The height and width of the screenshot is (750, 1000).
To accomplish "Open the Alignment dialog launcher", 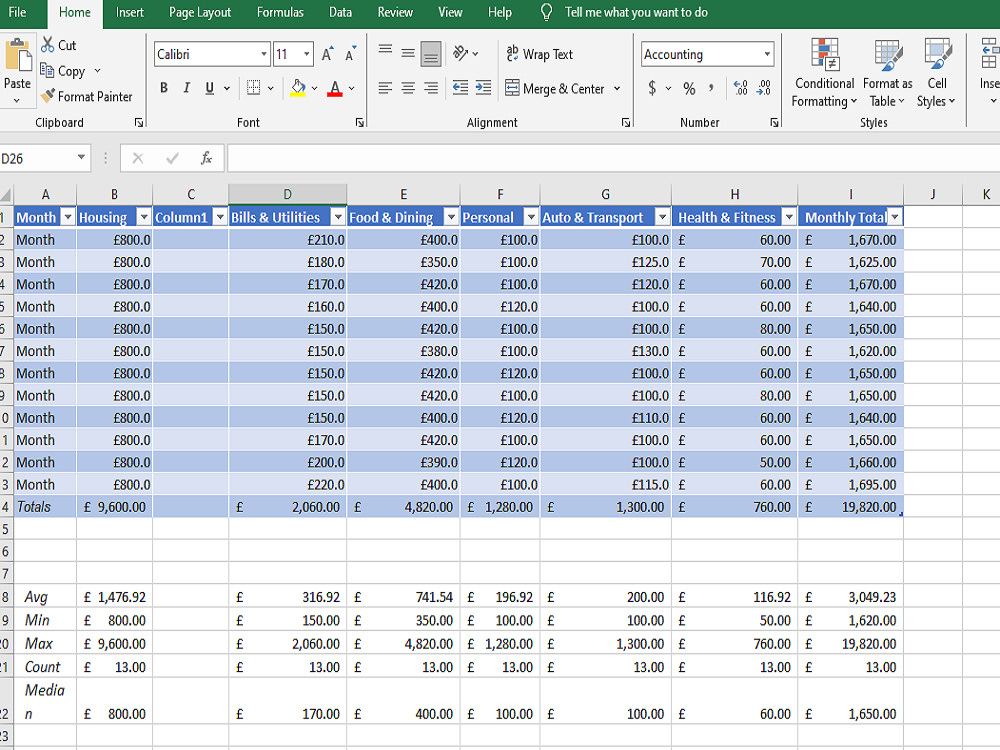I will tap(626, 122).
